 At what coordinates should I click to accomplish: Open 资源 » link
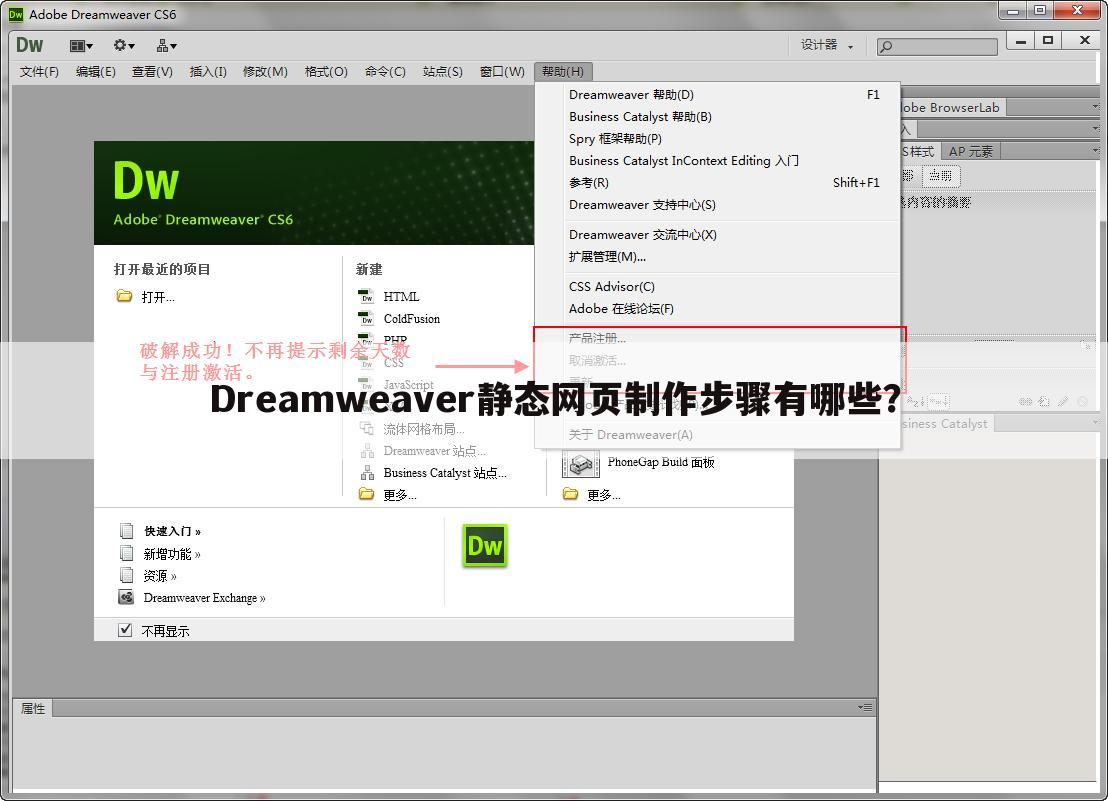pyautogui.click(x=160, y=576)
